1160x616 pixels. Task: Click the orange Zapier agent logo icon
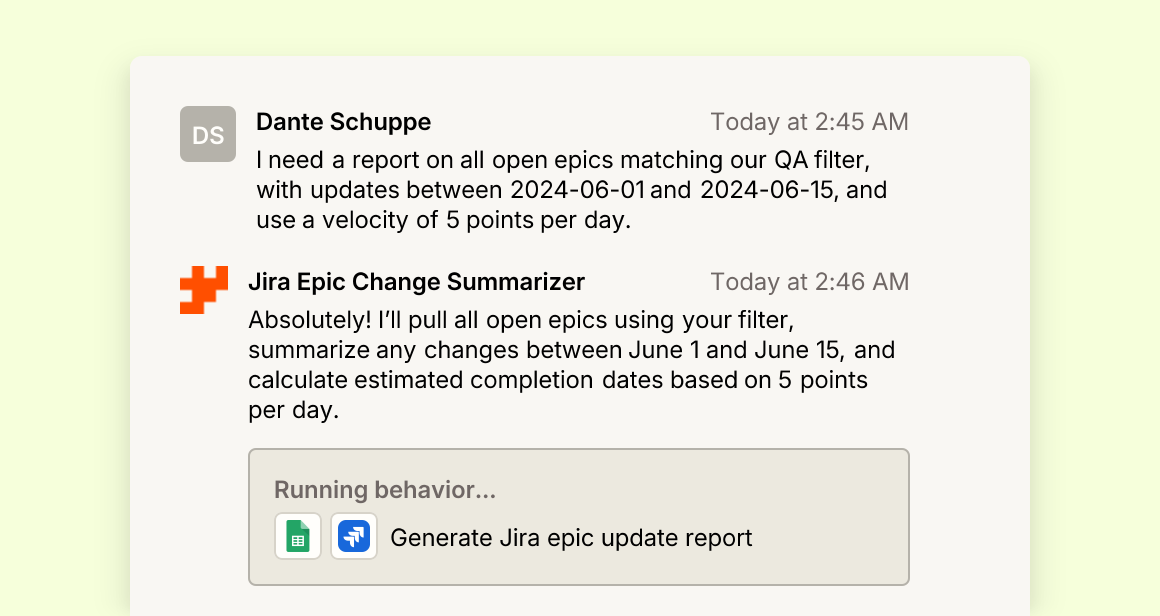204,290
